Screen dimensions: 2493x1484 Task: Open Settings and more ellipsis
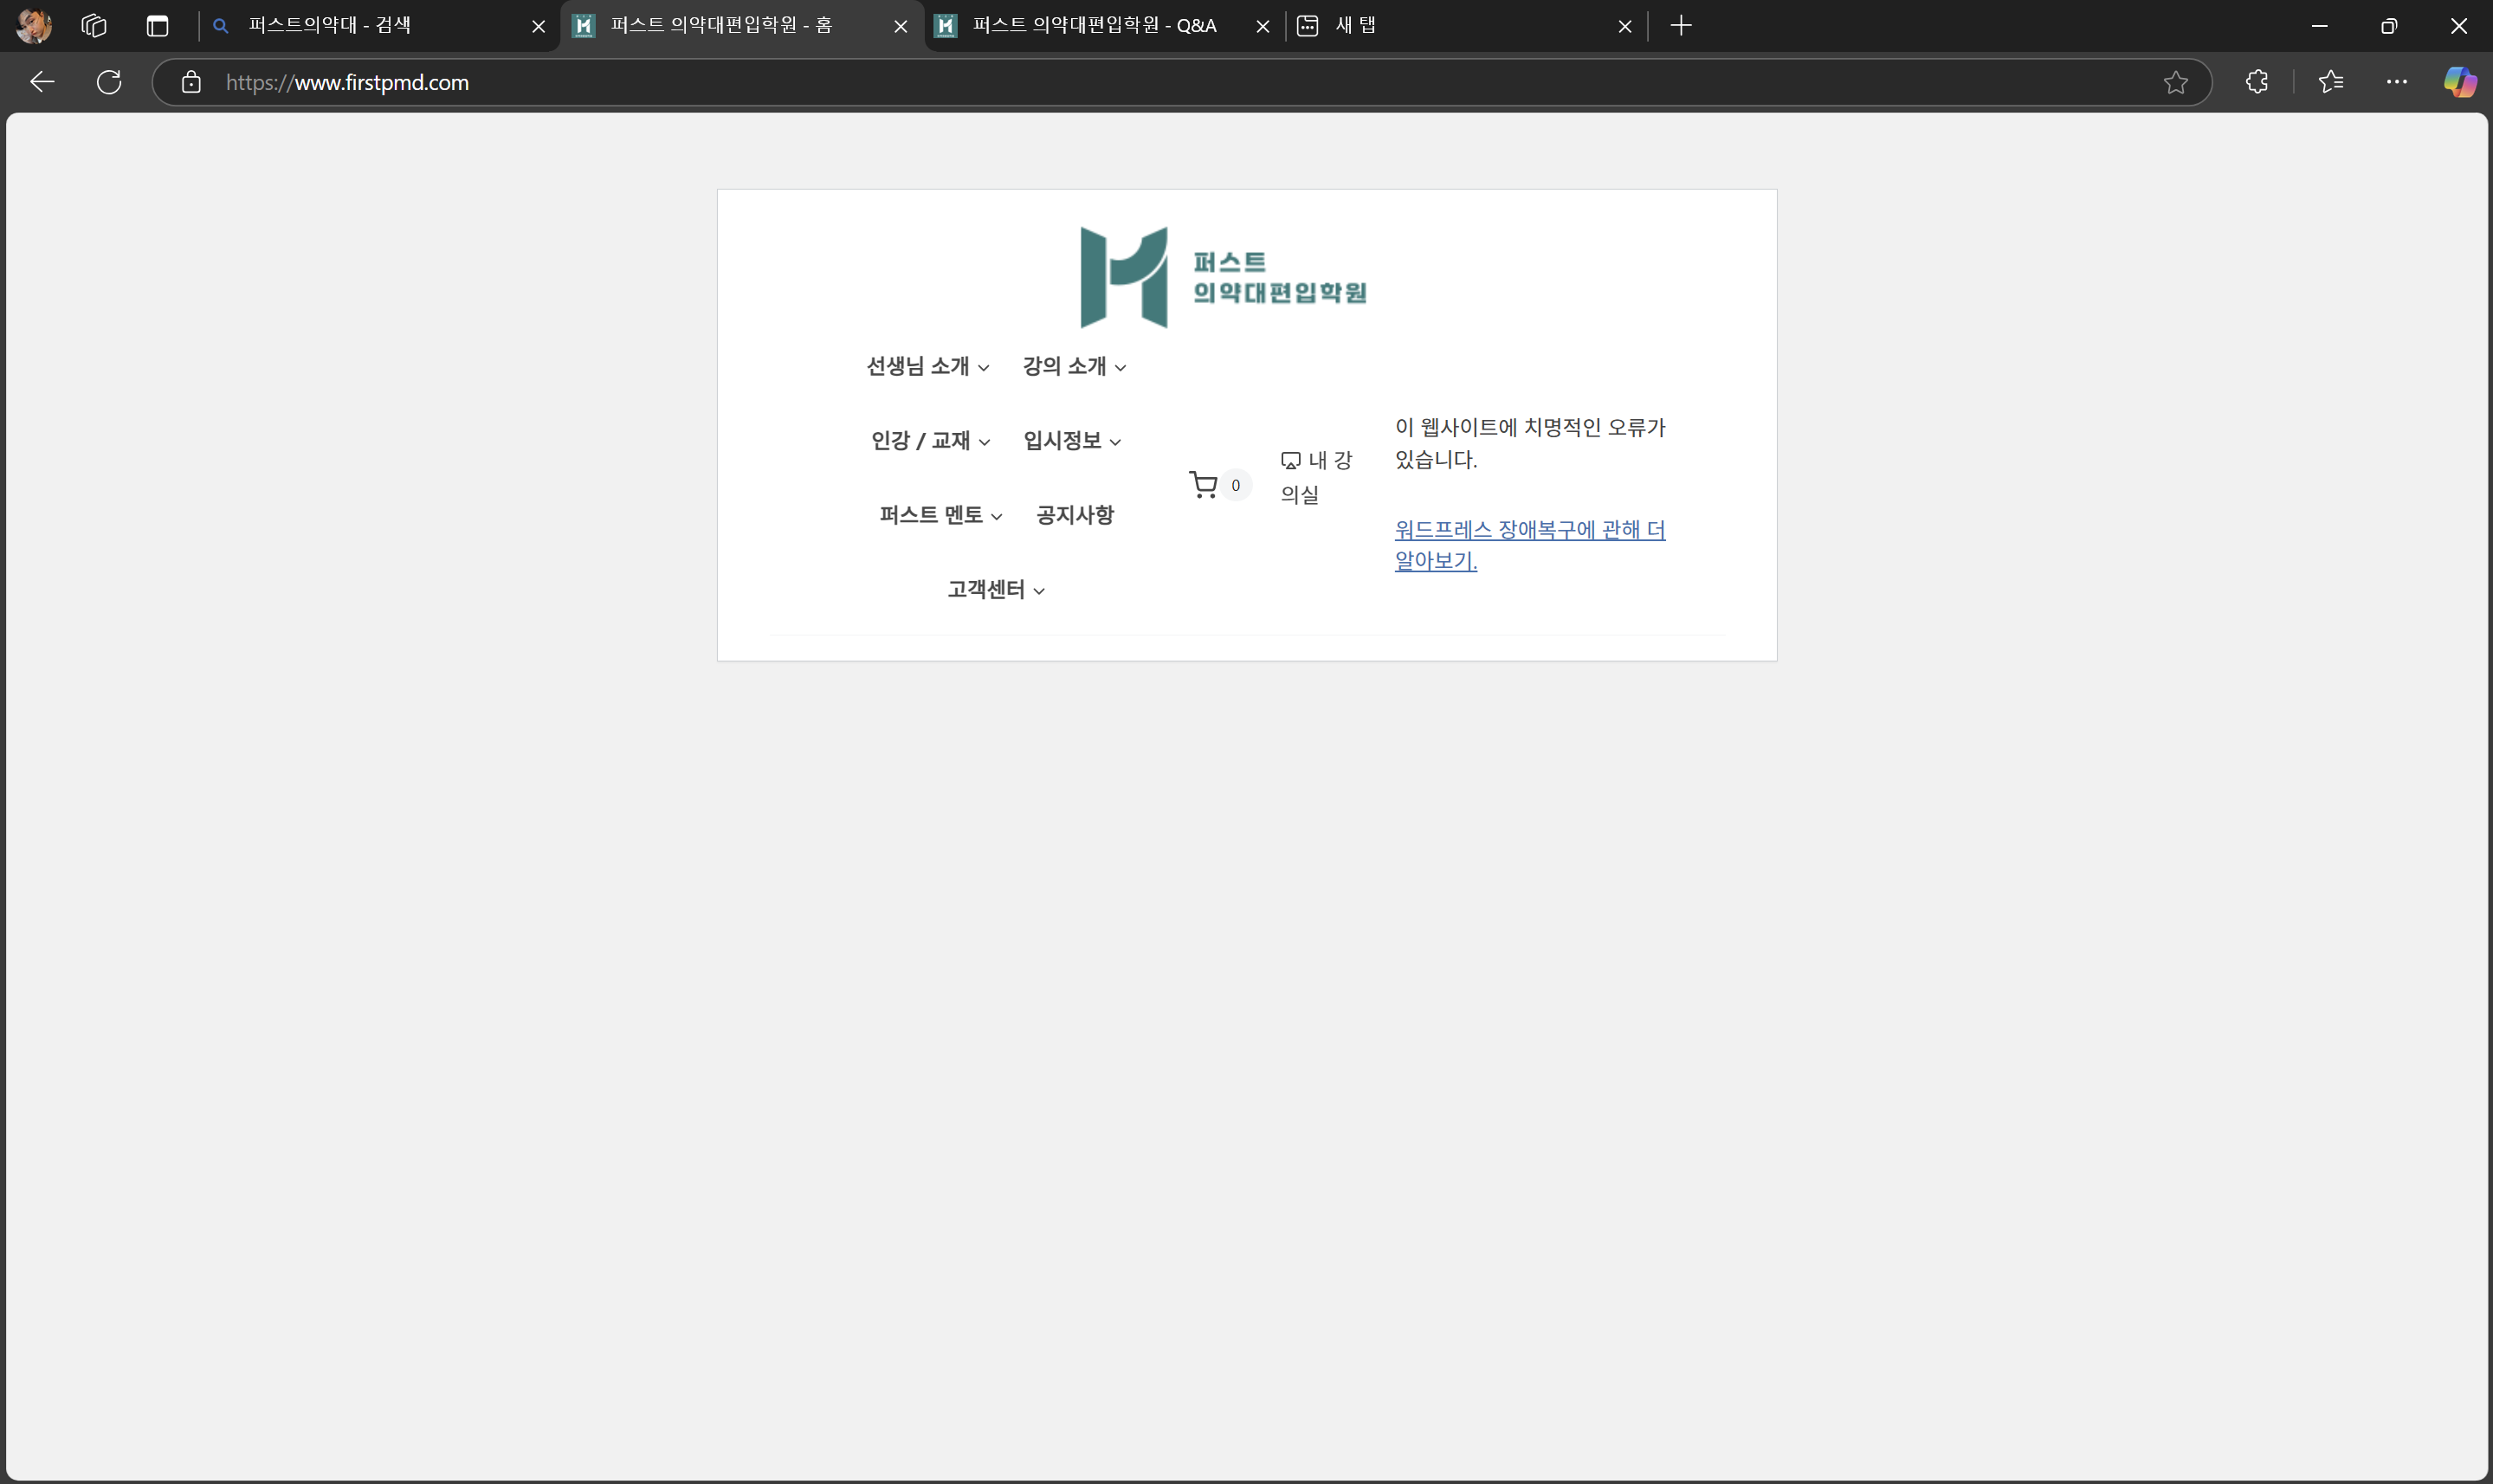[2396, 82]
